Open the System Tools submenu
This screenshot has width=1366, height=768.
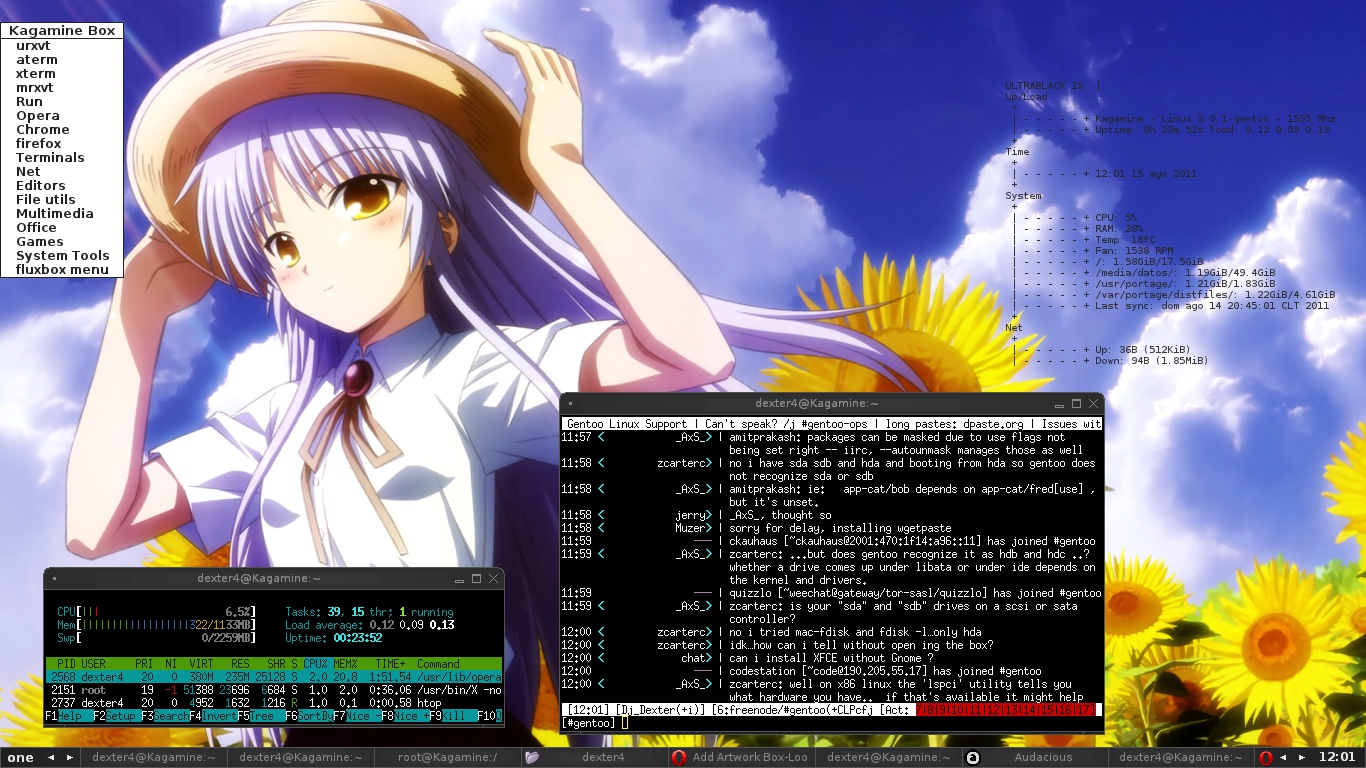[62, 256]
